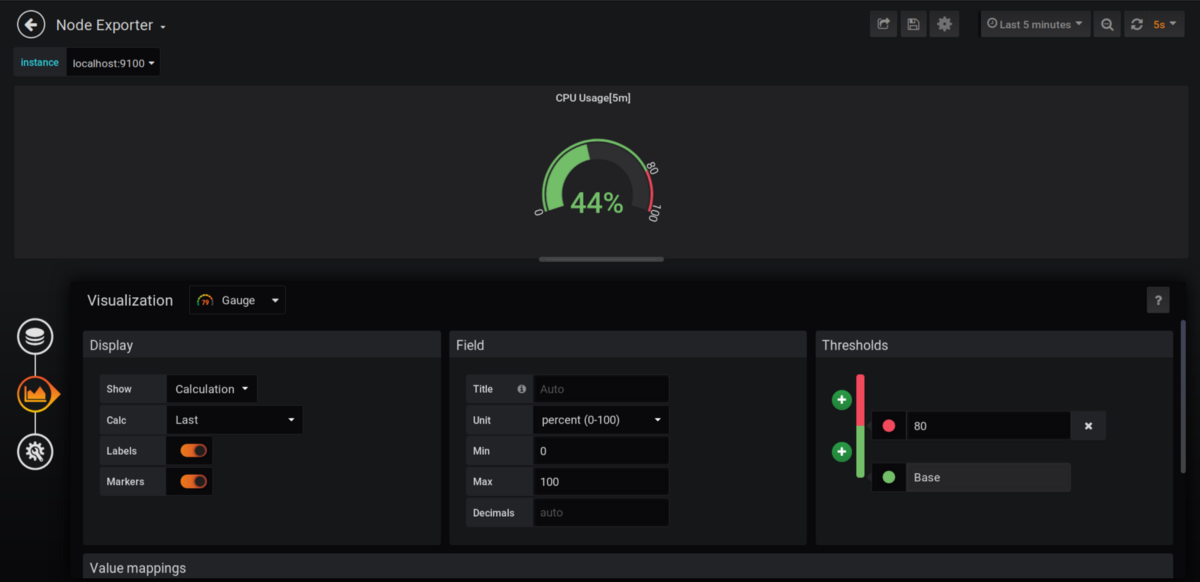Toggle the Markers switch
Viewport: 1200px width, 582px height.
[193, 482]
